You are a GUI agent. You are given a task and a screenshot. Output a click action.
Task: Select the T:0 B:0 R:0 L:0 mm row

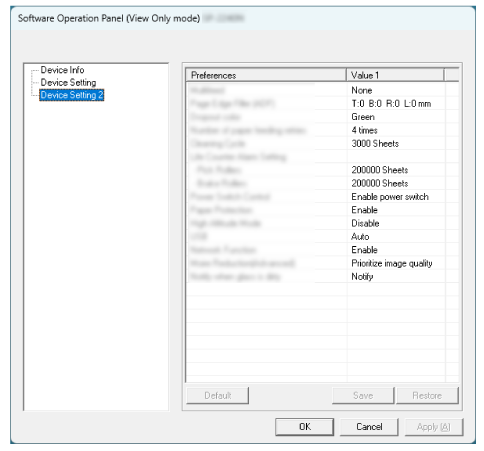[x=322, y=104]
